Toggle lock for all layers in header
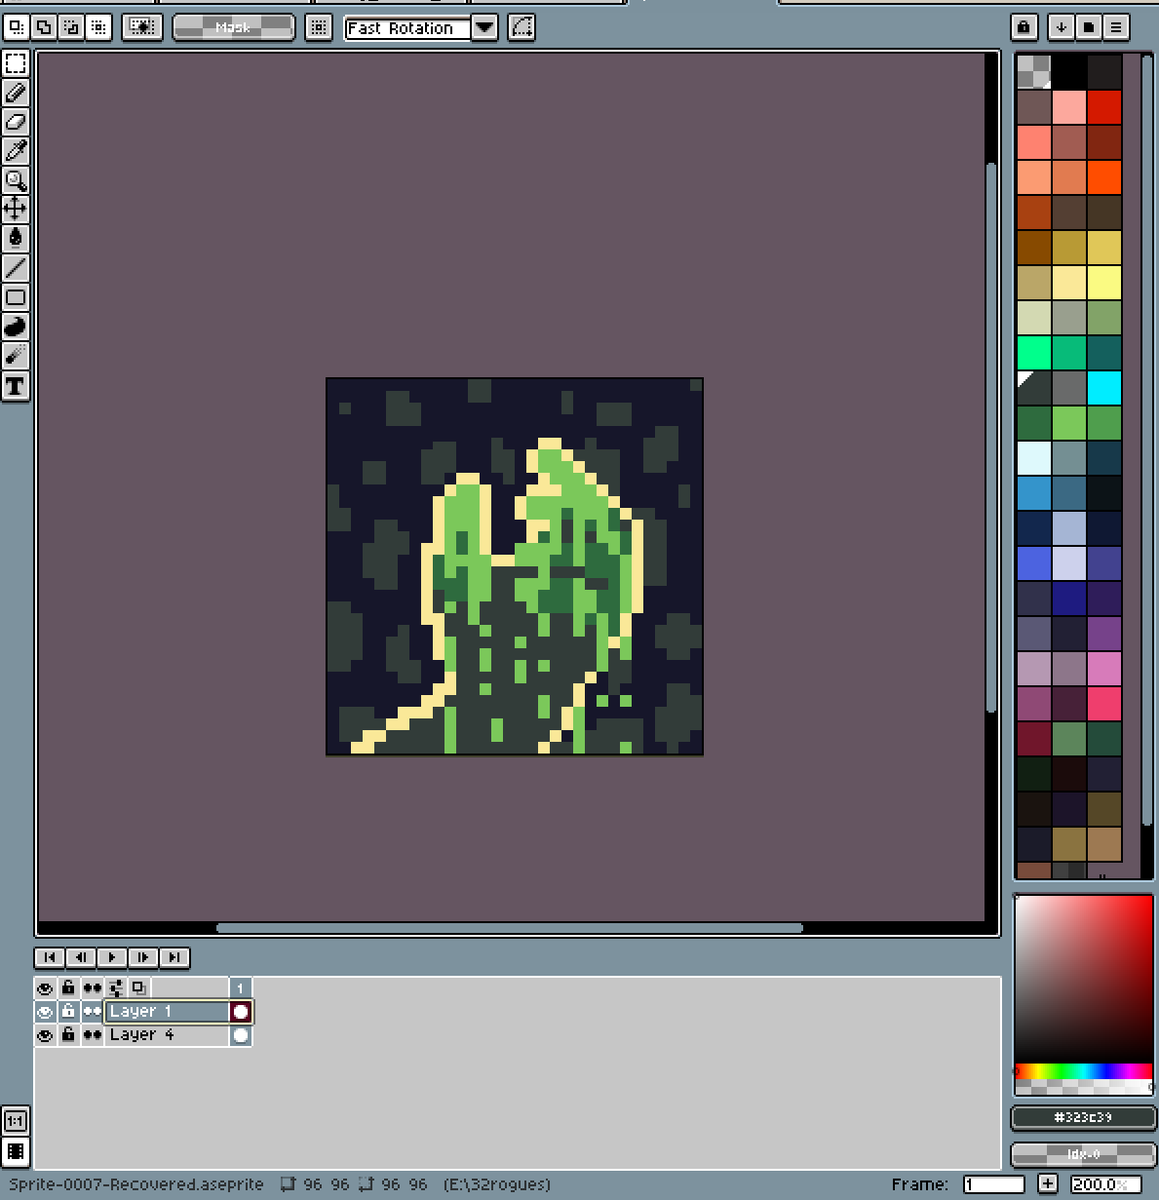Viewport: 1159px width, 1200px height. coord(68,988)
